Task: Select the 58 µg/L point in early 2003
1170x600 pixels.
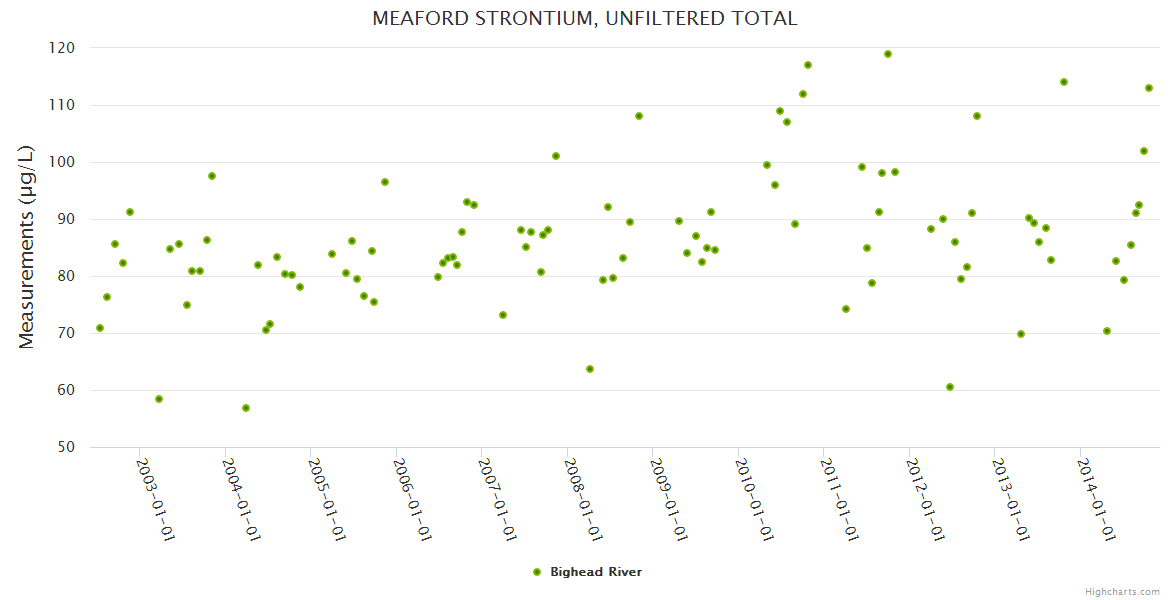Action: tap(159, 399)
